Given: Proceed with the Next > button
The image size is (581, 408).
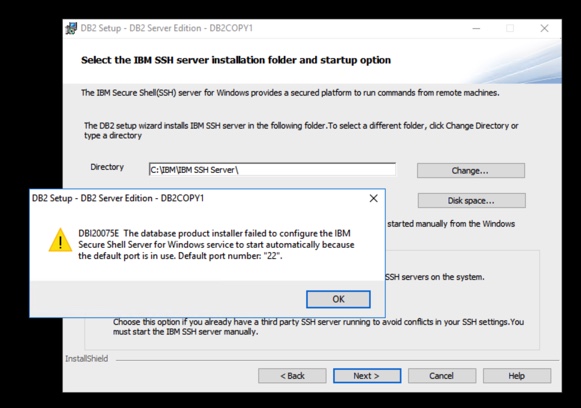Looking at the screenshot, I should (367, 376).
